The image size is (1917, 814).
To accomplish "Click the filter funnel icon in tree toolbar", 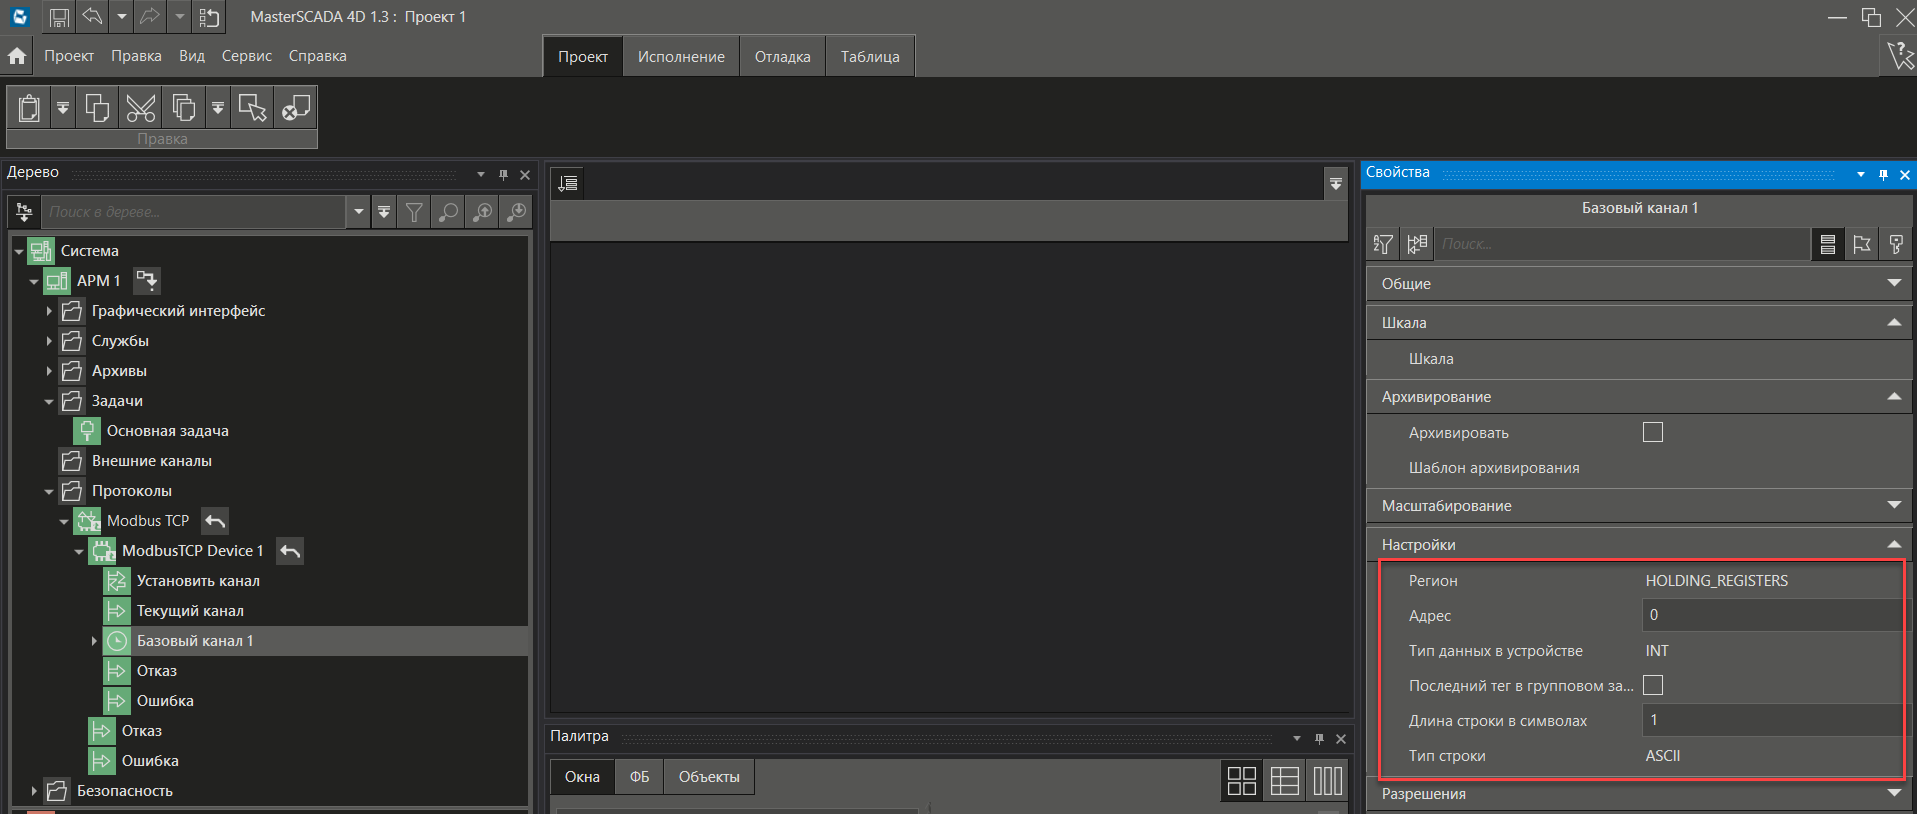I will 414,212.
